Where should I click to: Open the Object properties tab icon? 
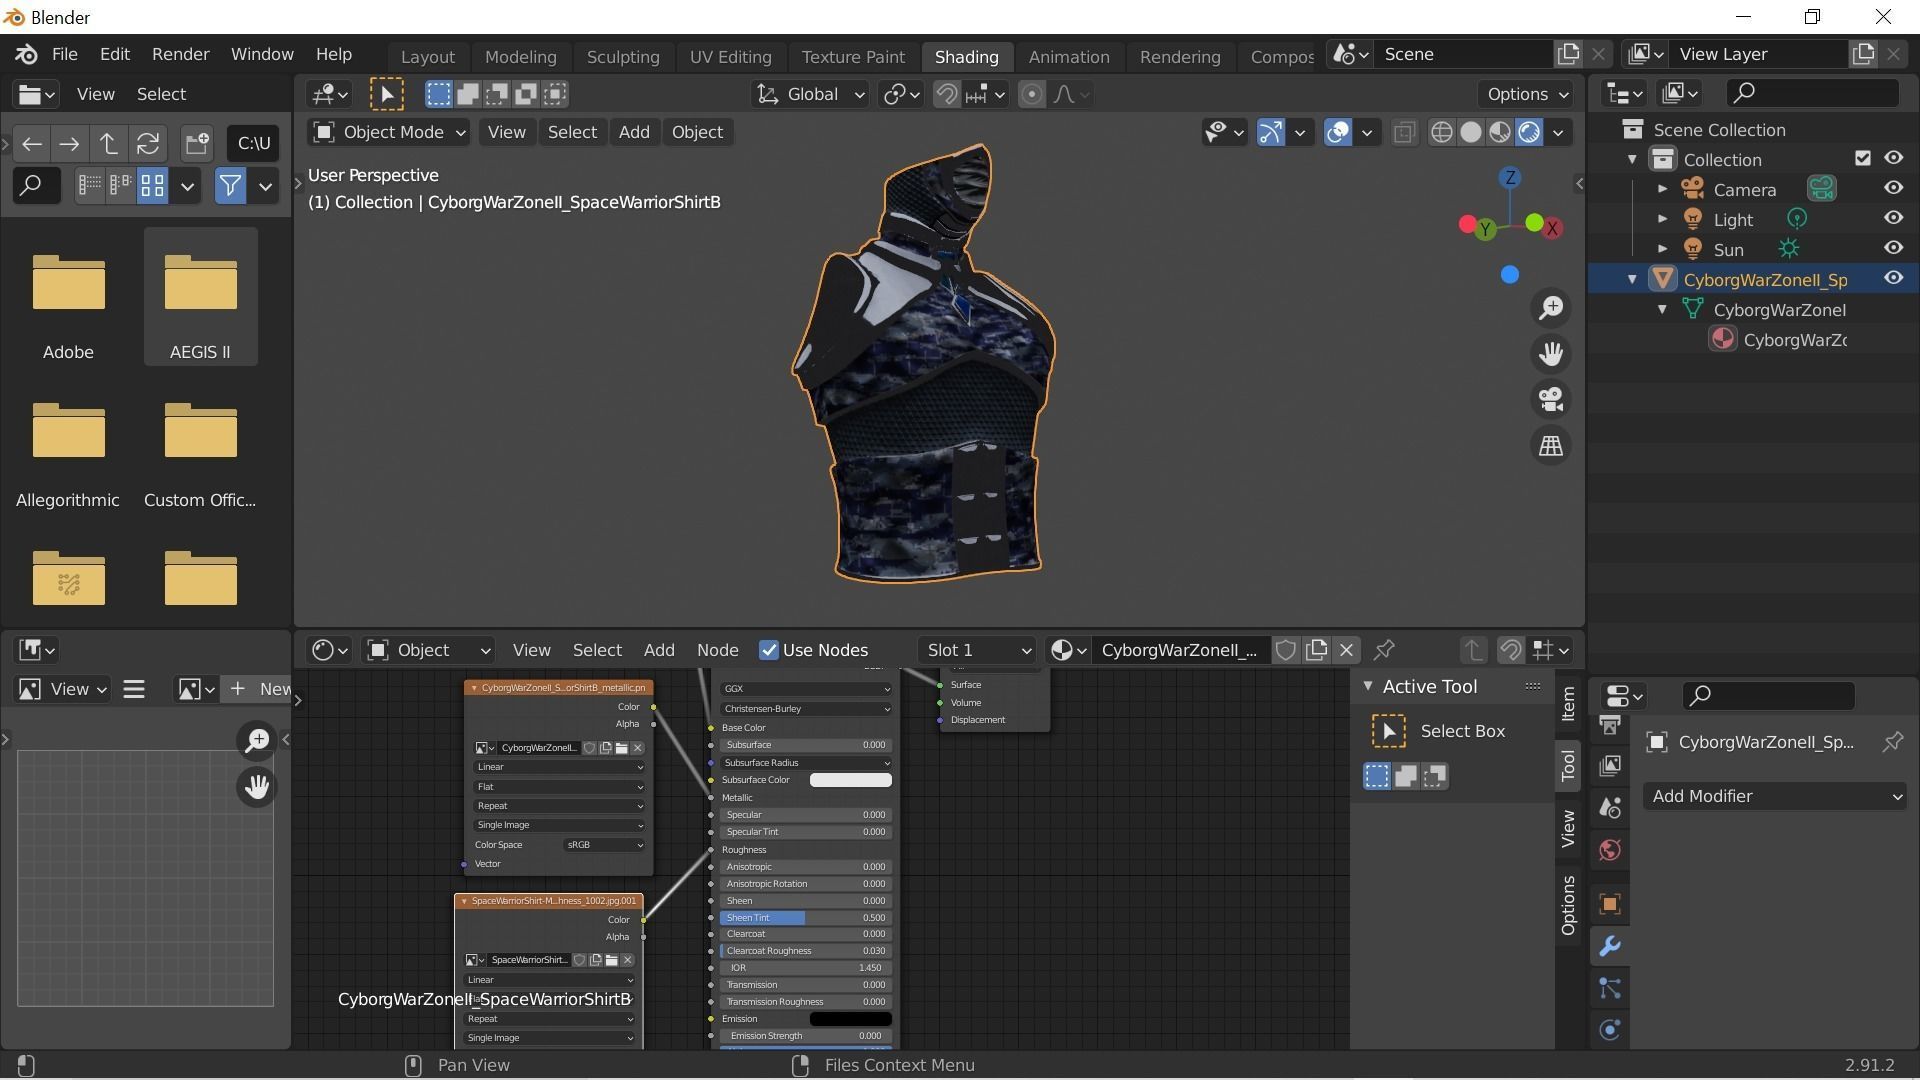tap(1609, 904)
